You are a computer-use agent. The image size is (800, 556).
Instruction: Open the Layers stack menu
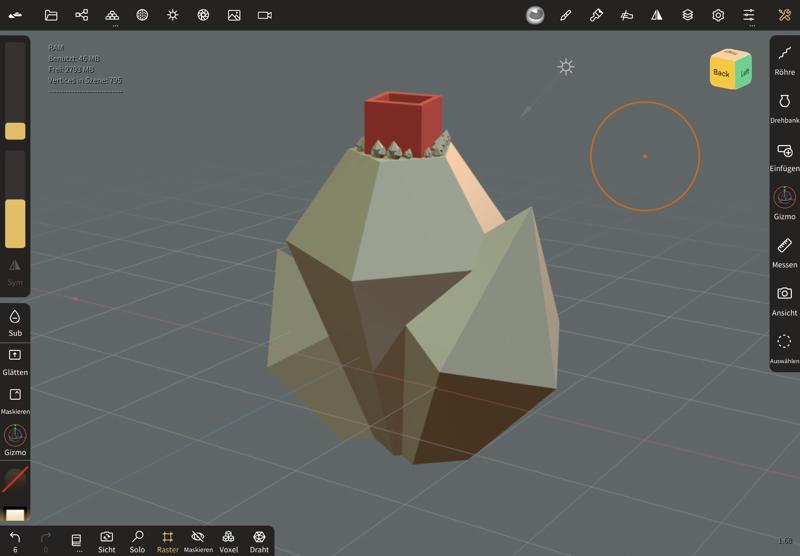point(688,15)
